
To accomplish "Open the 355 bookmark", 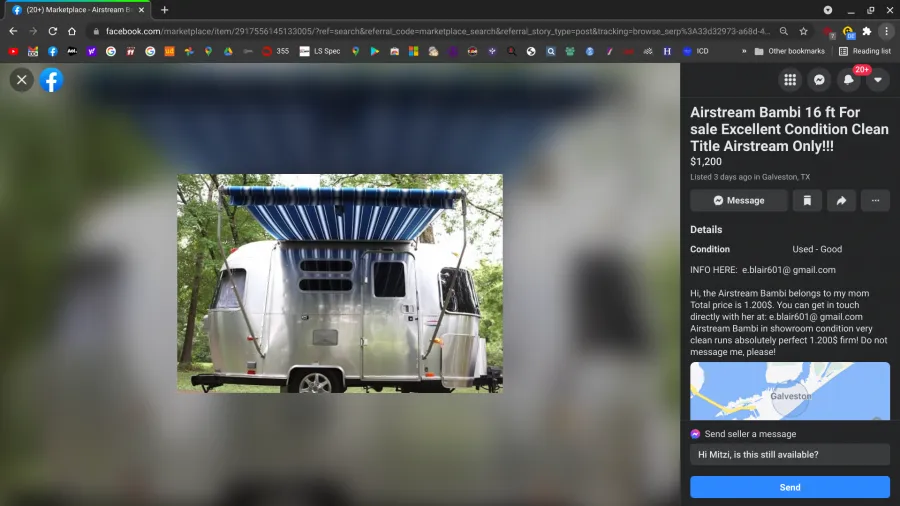I will click(x=276, y=51).
